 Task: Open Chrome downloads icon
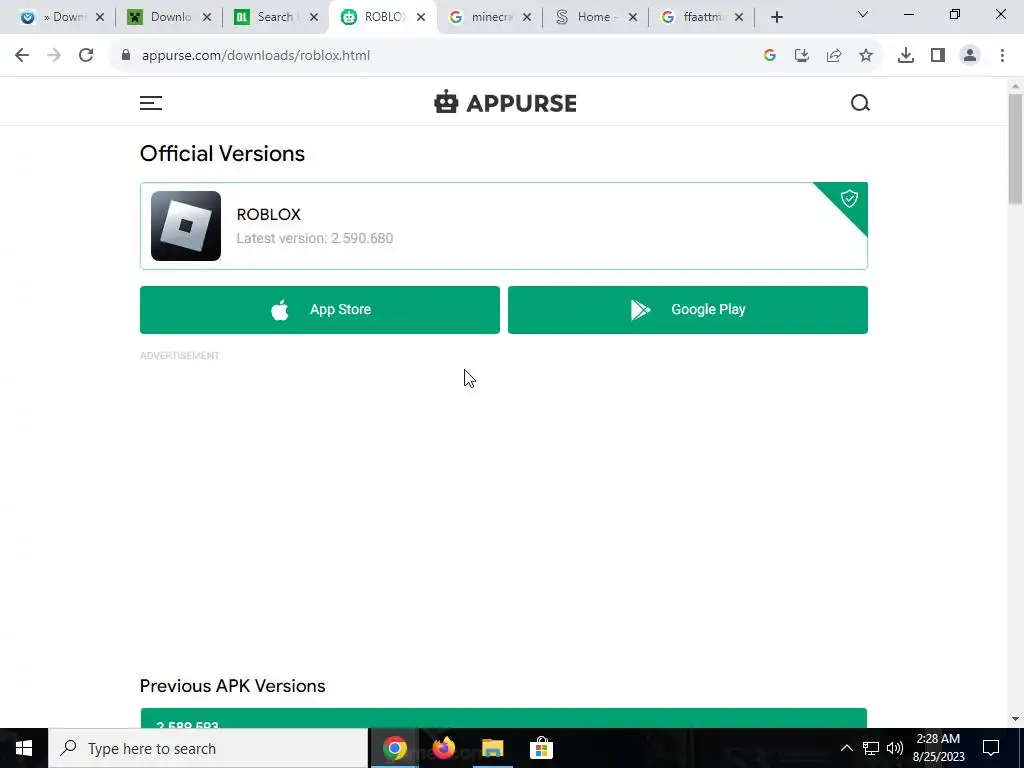click(x=906, y=56)
